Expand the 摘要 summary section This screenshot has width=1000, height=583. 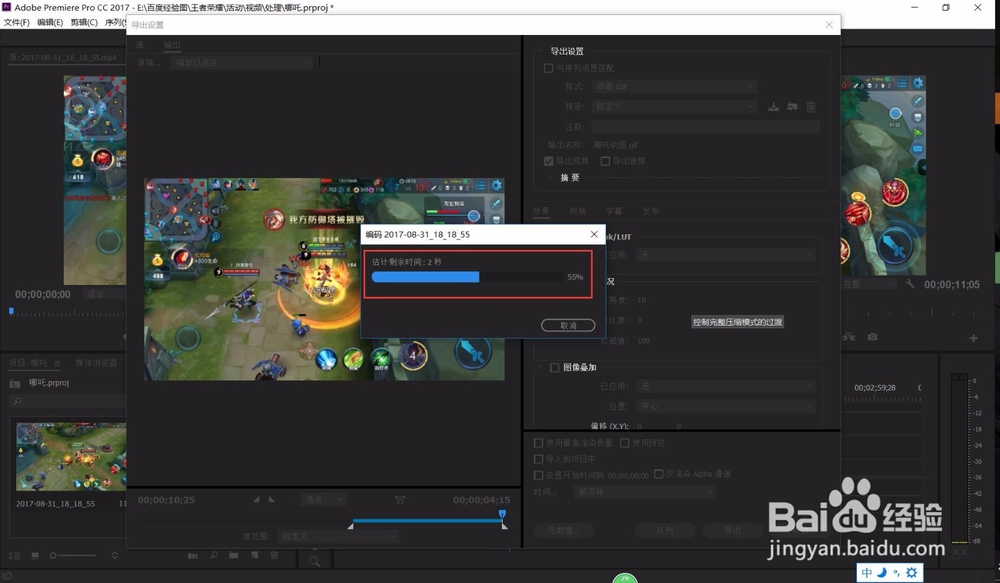(549, 178)
